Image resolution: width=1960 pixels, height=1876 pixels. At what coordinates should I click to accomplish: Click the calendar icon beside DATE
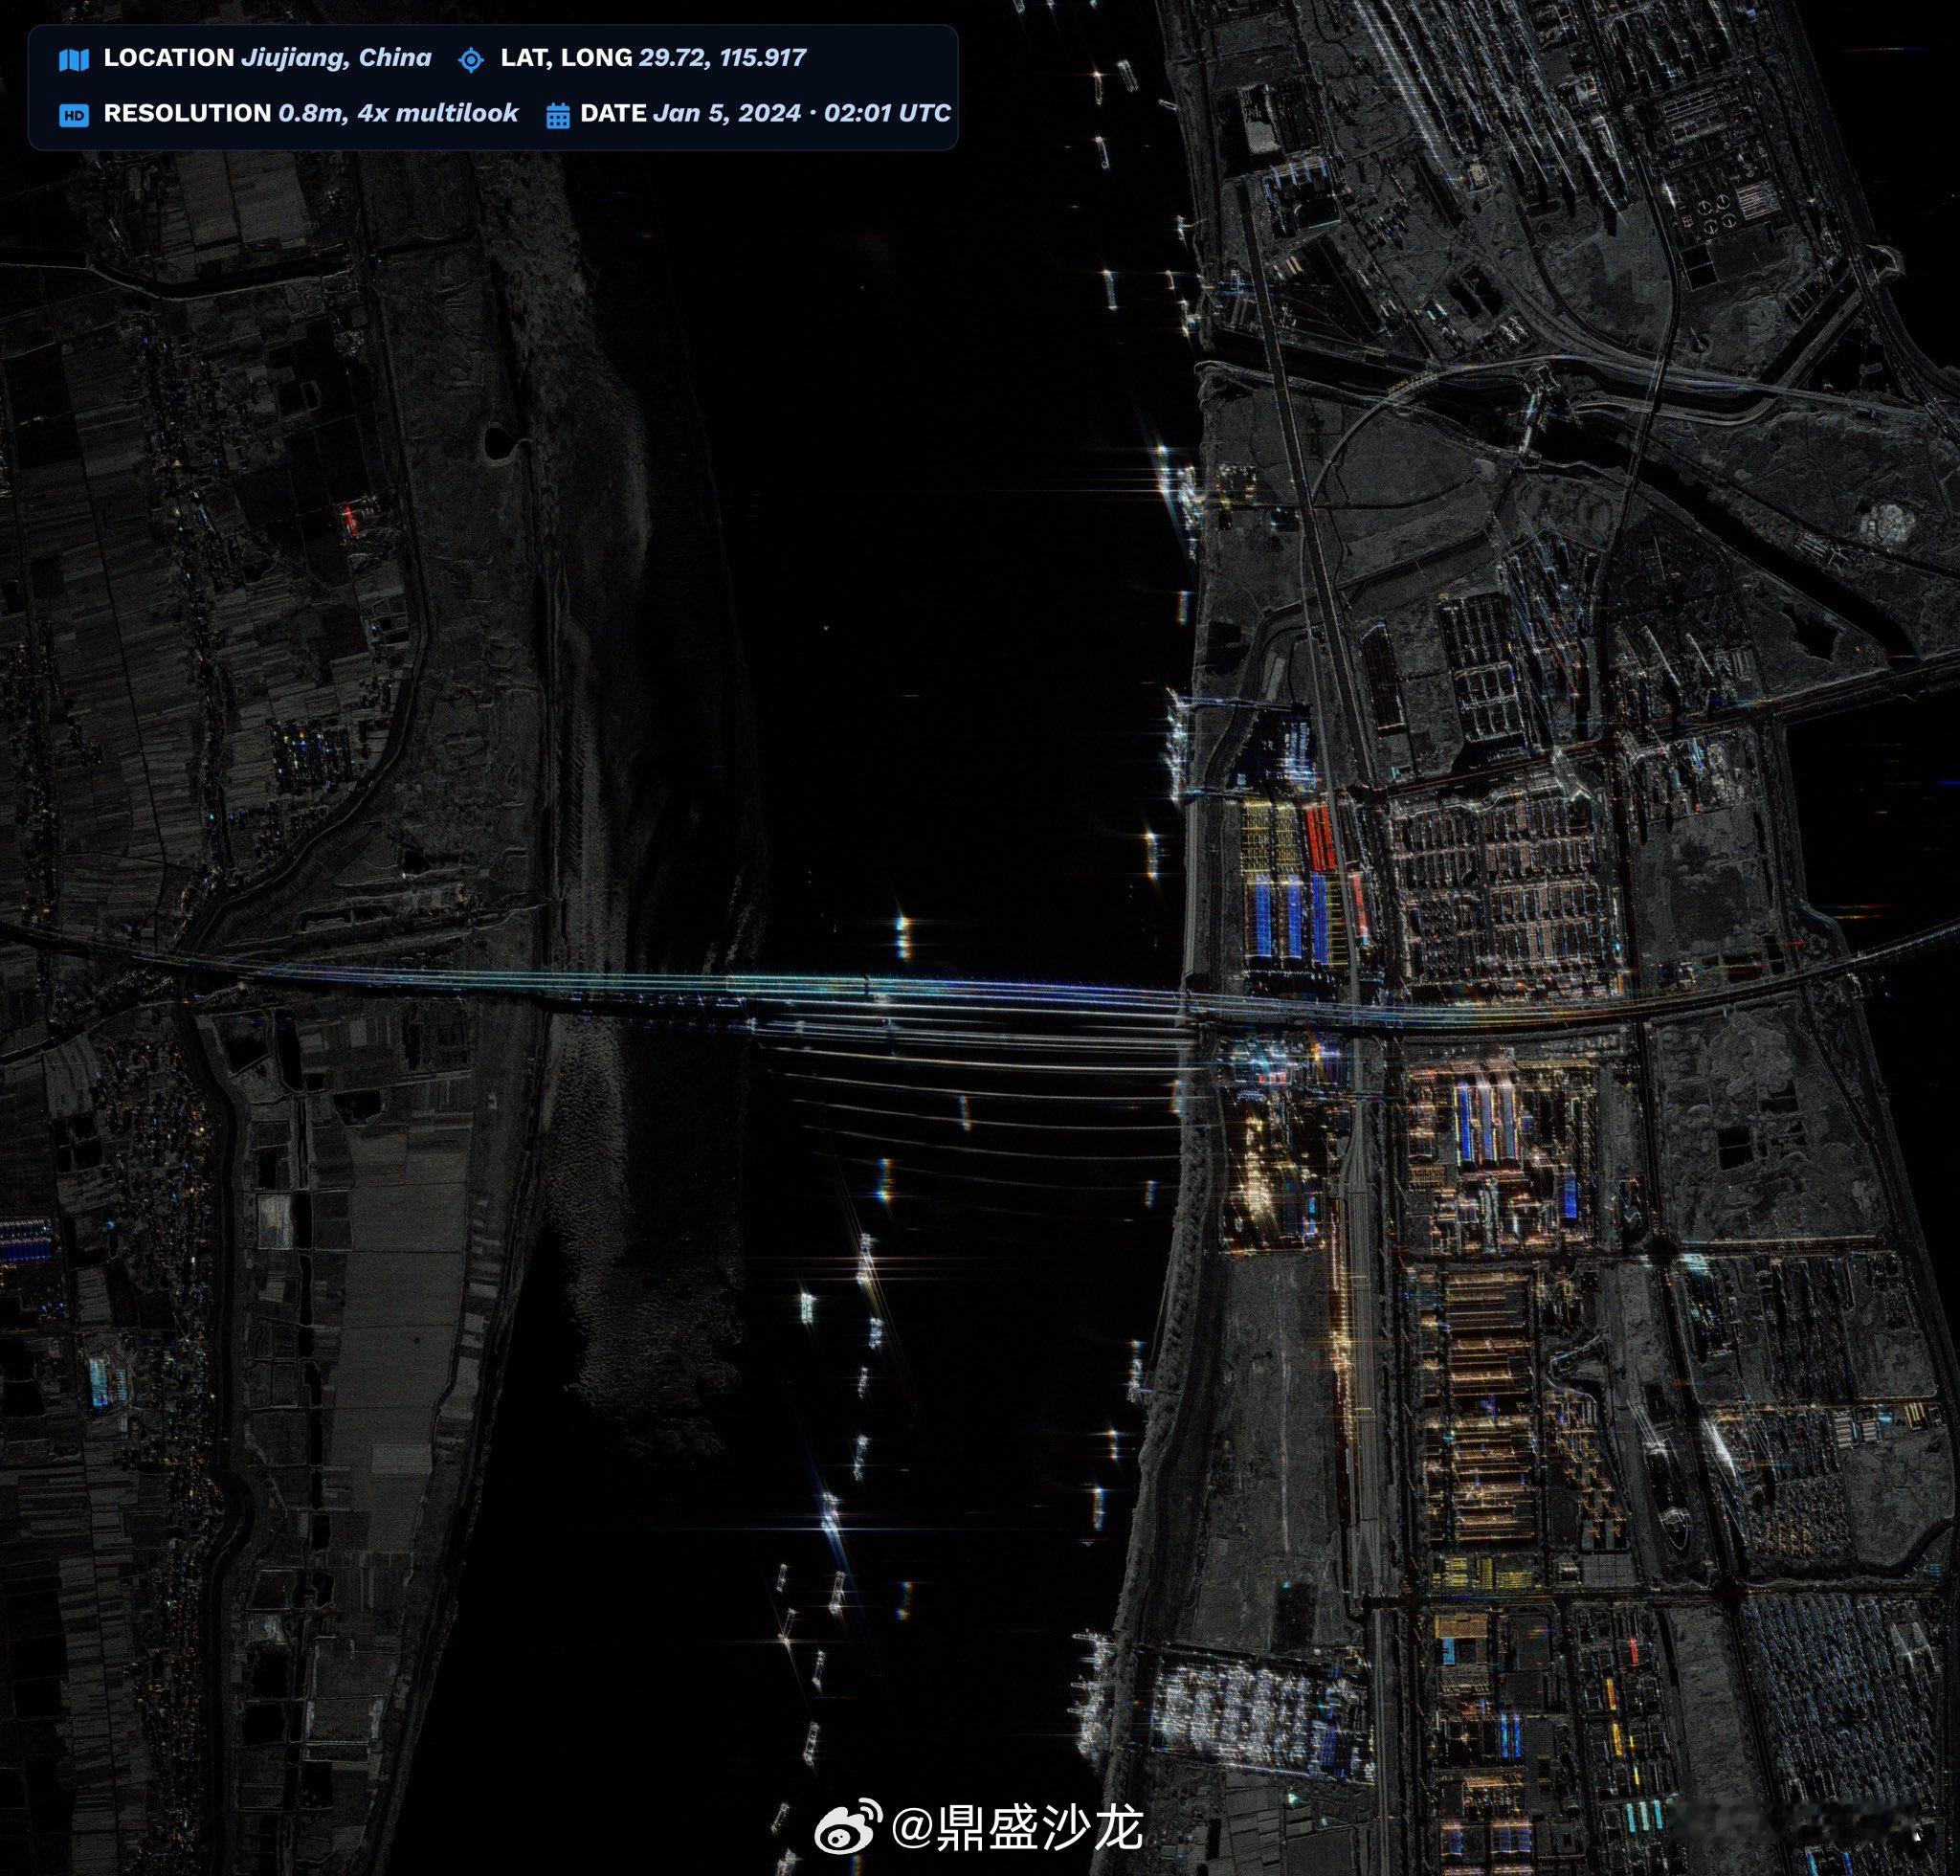coord(557,115)
